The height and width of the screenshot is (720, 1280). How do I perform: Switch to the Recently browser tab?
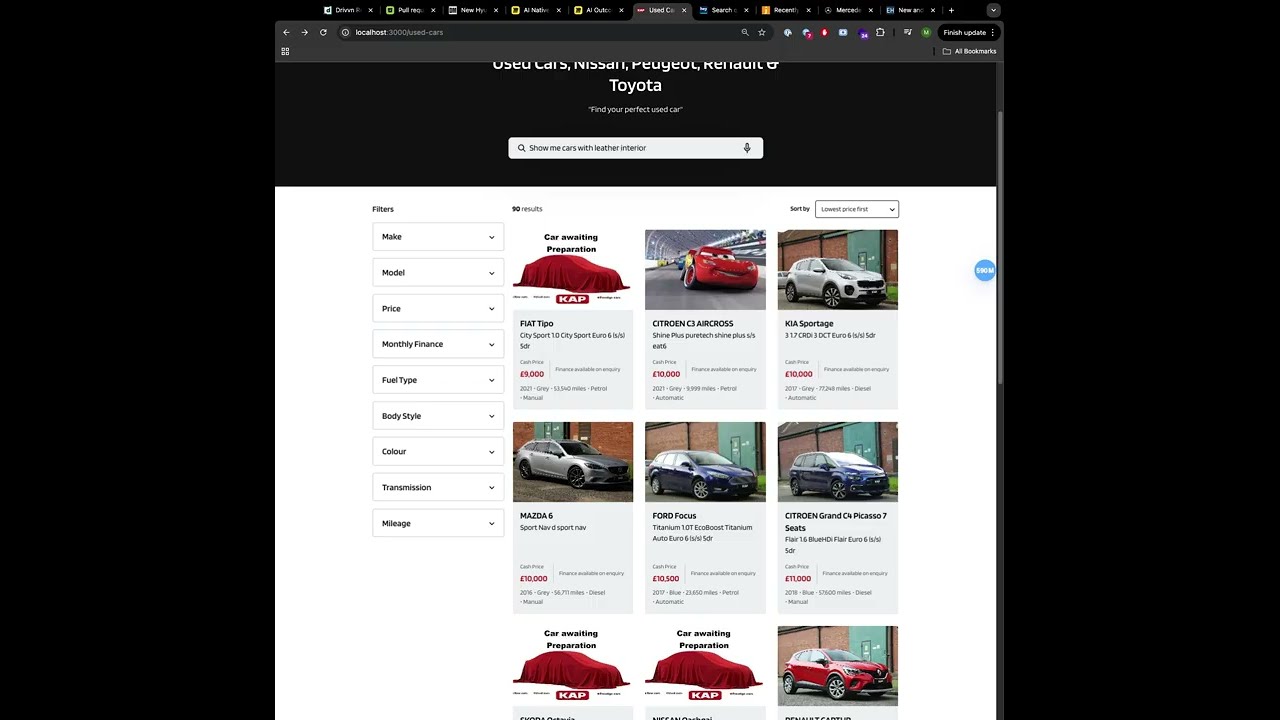coord(785,10)
